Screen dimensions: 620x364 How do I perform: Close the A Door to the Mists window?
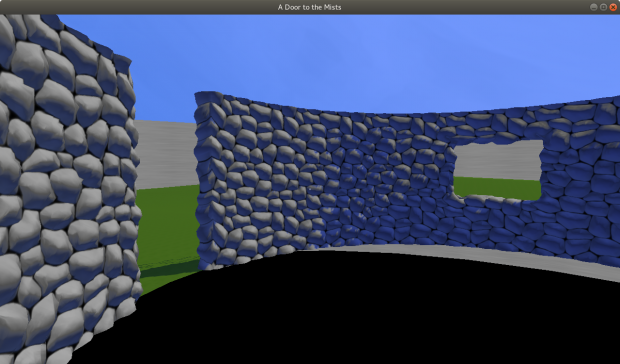pos(613,7)
